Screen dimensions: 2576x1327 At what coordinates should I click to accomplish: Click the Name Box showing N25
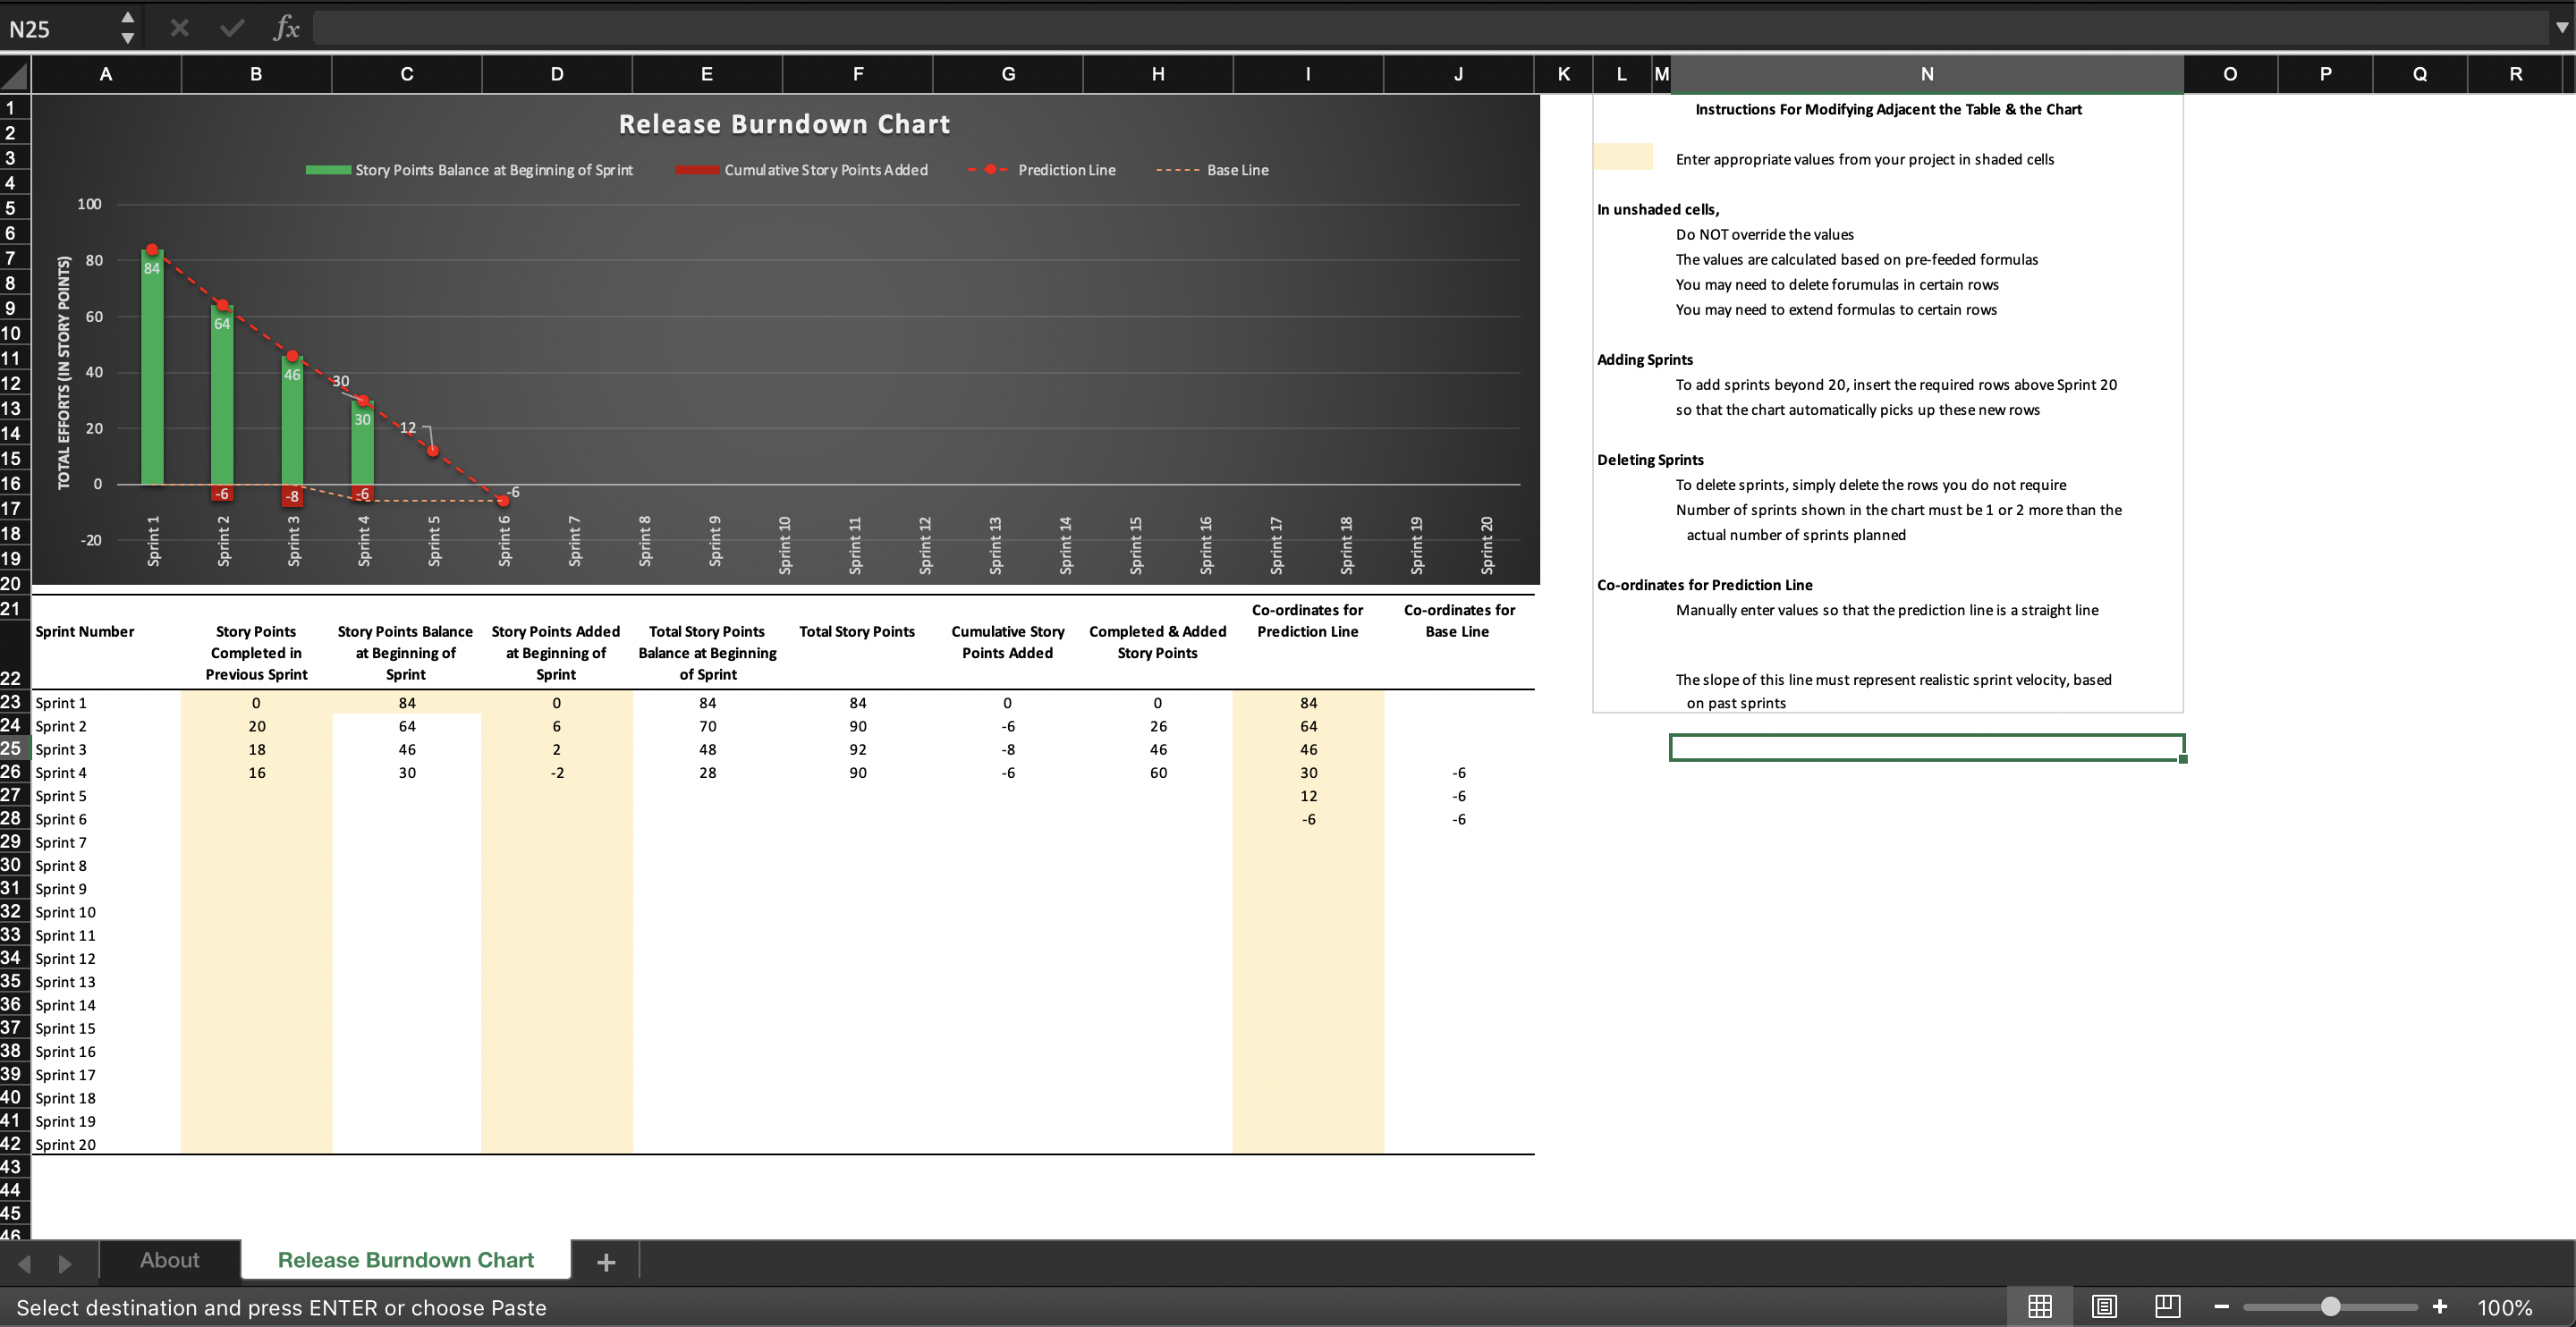60,29
